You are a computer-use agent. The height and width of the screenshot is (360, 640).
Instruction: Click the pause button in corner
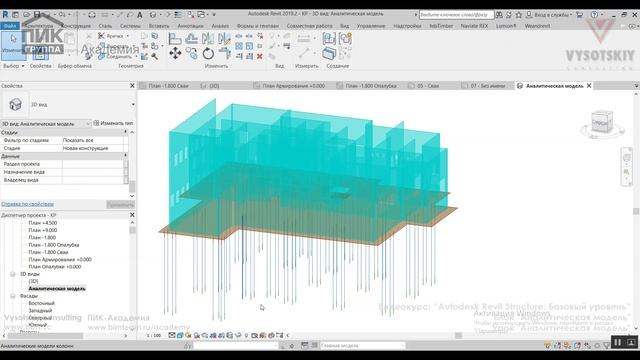pos(618,342)
